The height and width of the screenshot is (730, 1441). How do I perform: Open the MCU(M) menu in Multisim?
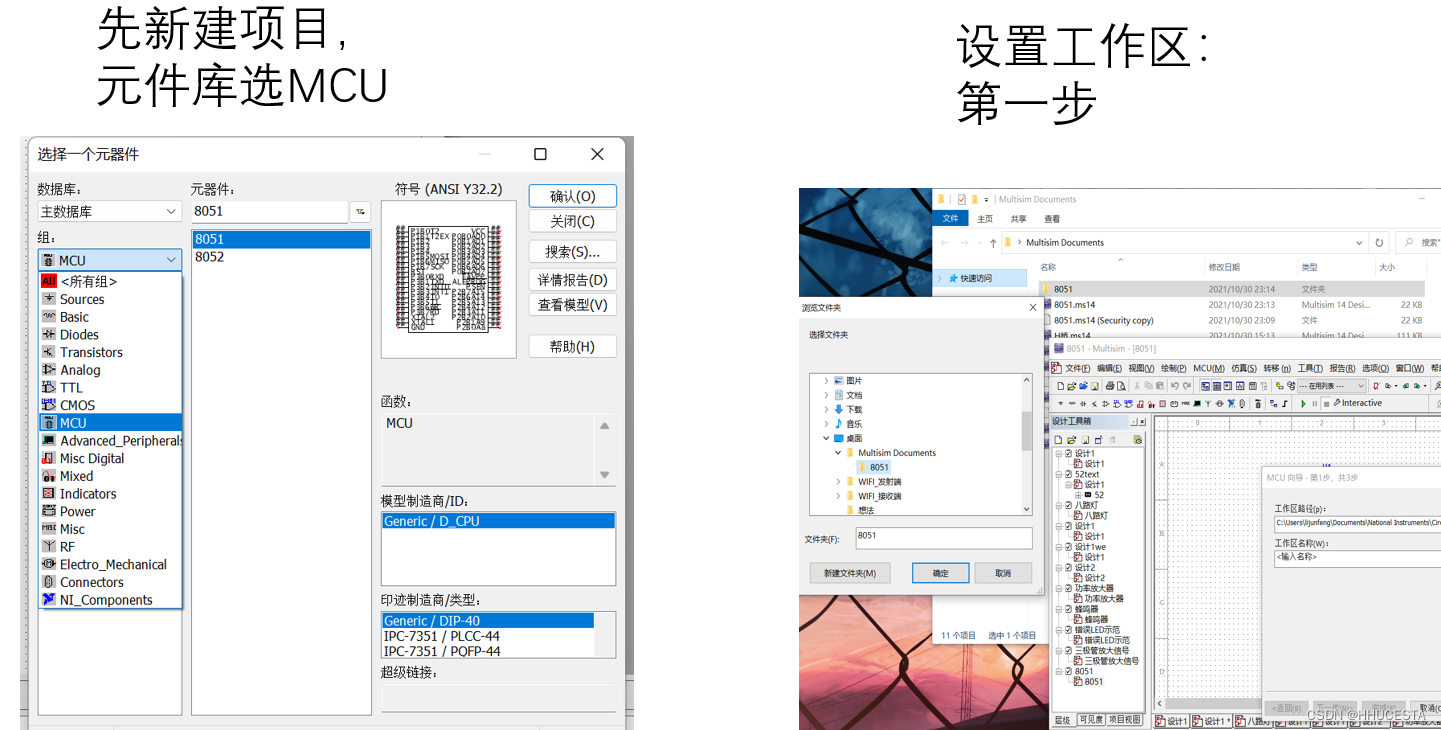coord(1209,368)
